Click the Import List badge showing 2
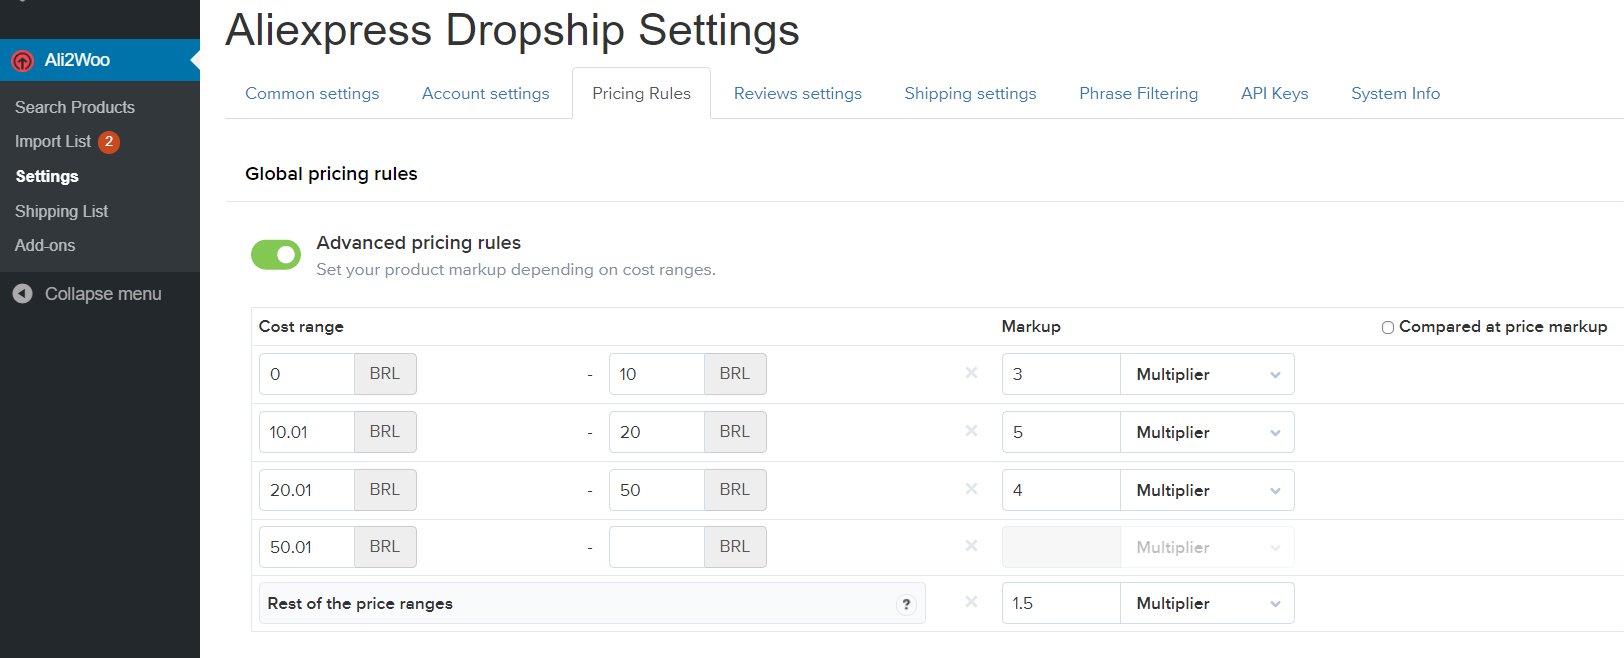 pos(109,142)
